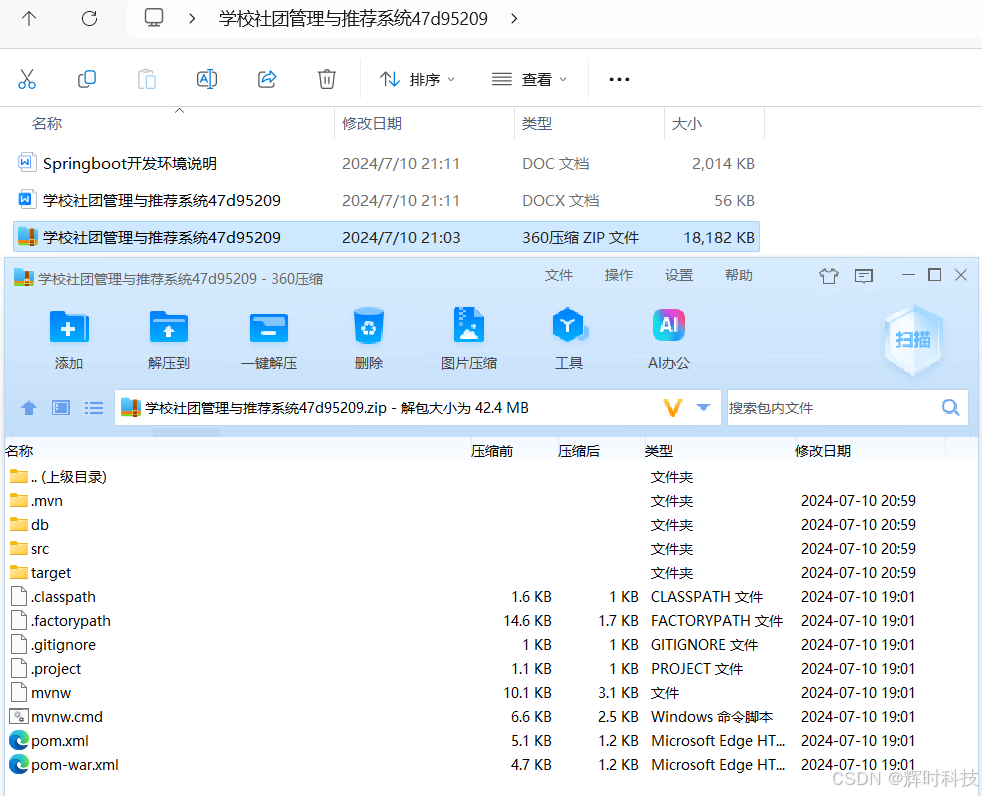Share the selected file via the toolbar icon

pyautogui.click(x=267, y=79)
